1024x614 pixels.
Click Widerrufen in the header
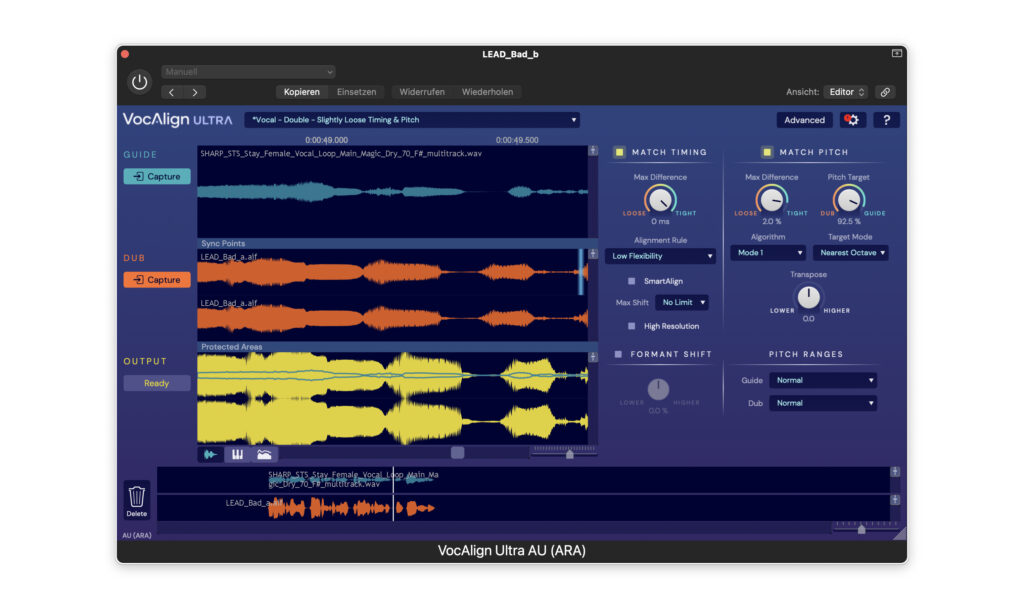[422, 92]
